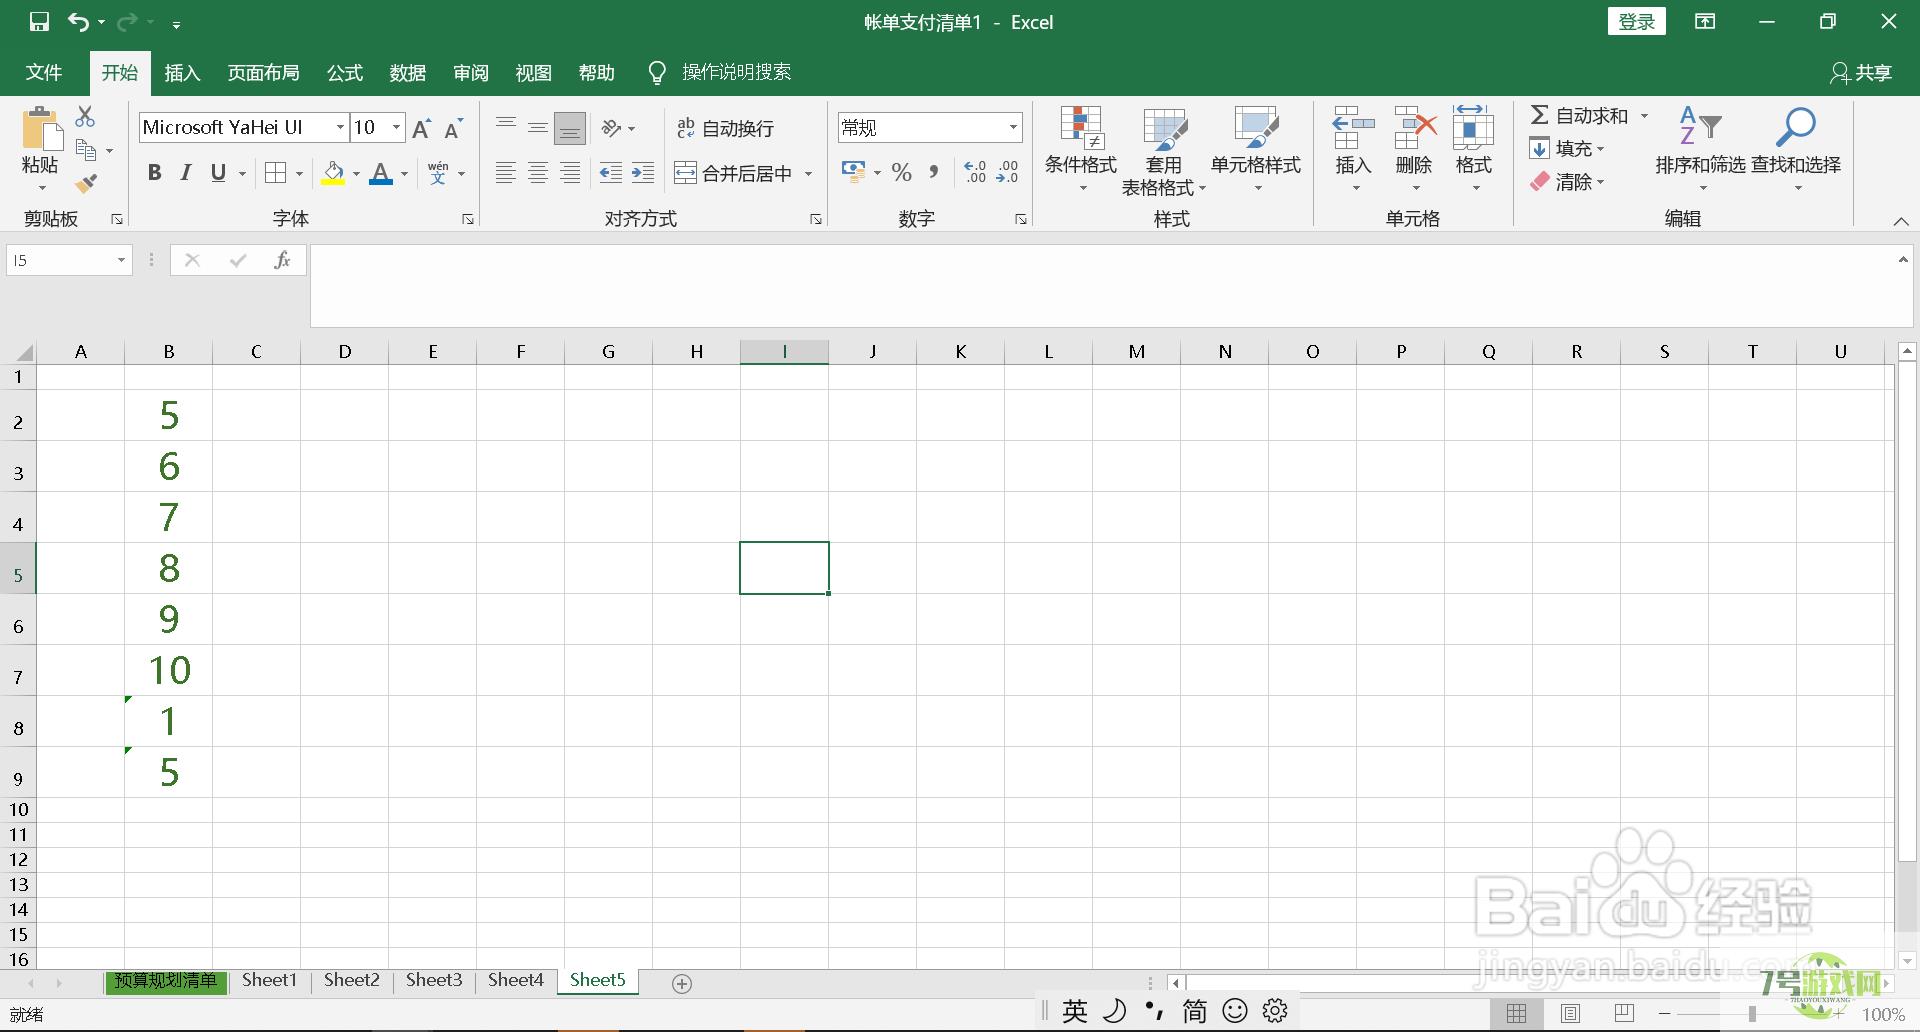Screen dimensions: 1920x1032
Task: Click the Copy icon
Action: (x=87, y=151)
